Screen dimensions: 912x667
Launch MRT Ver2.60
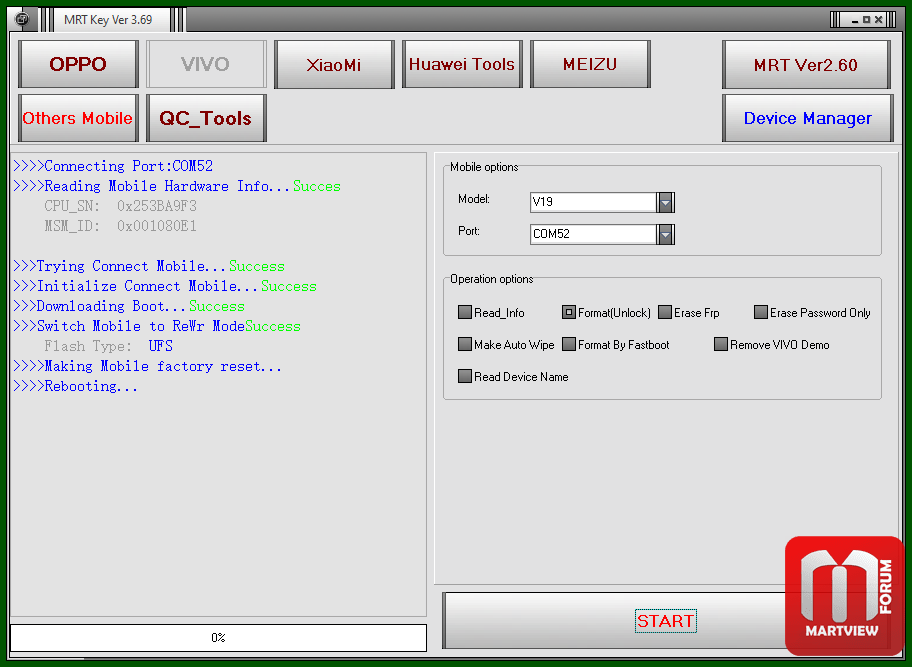click(806, 65)
